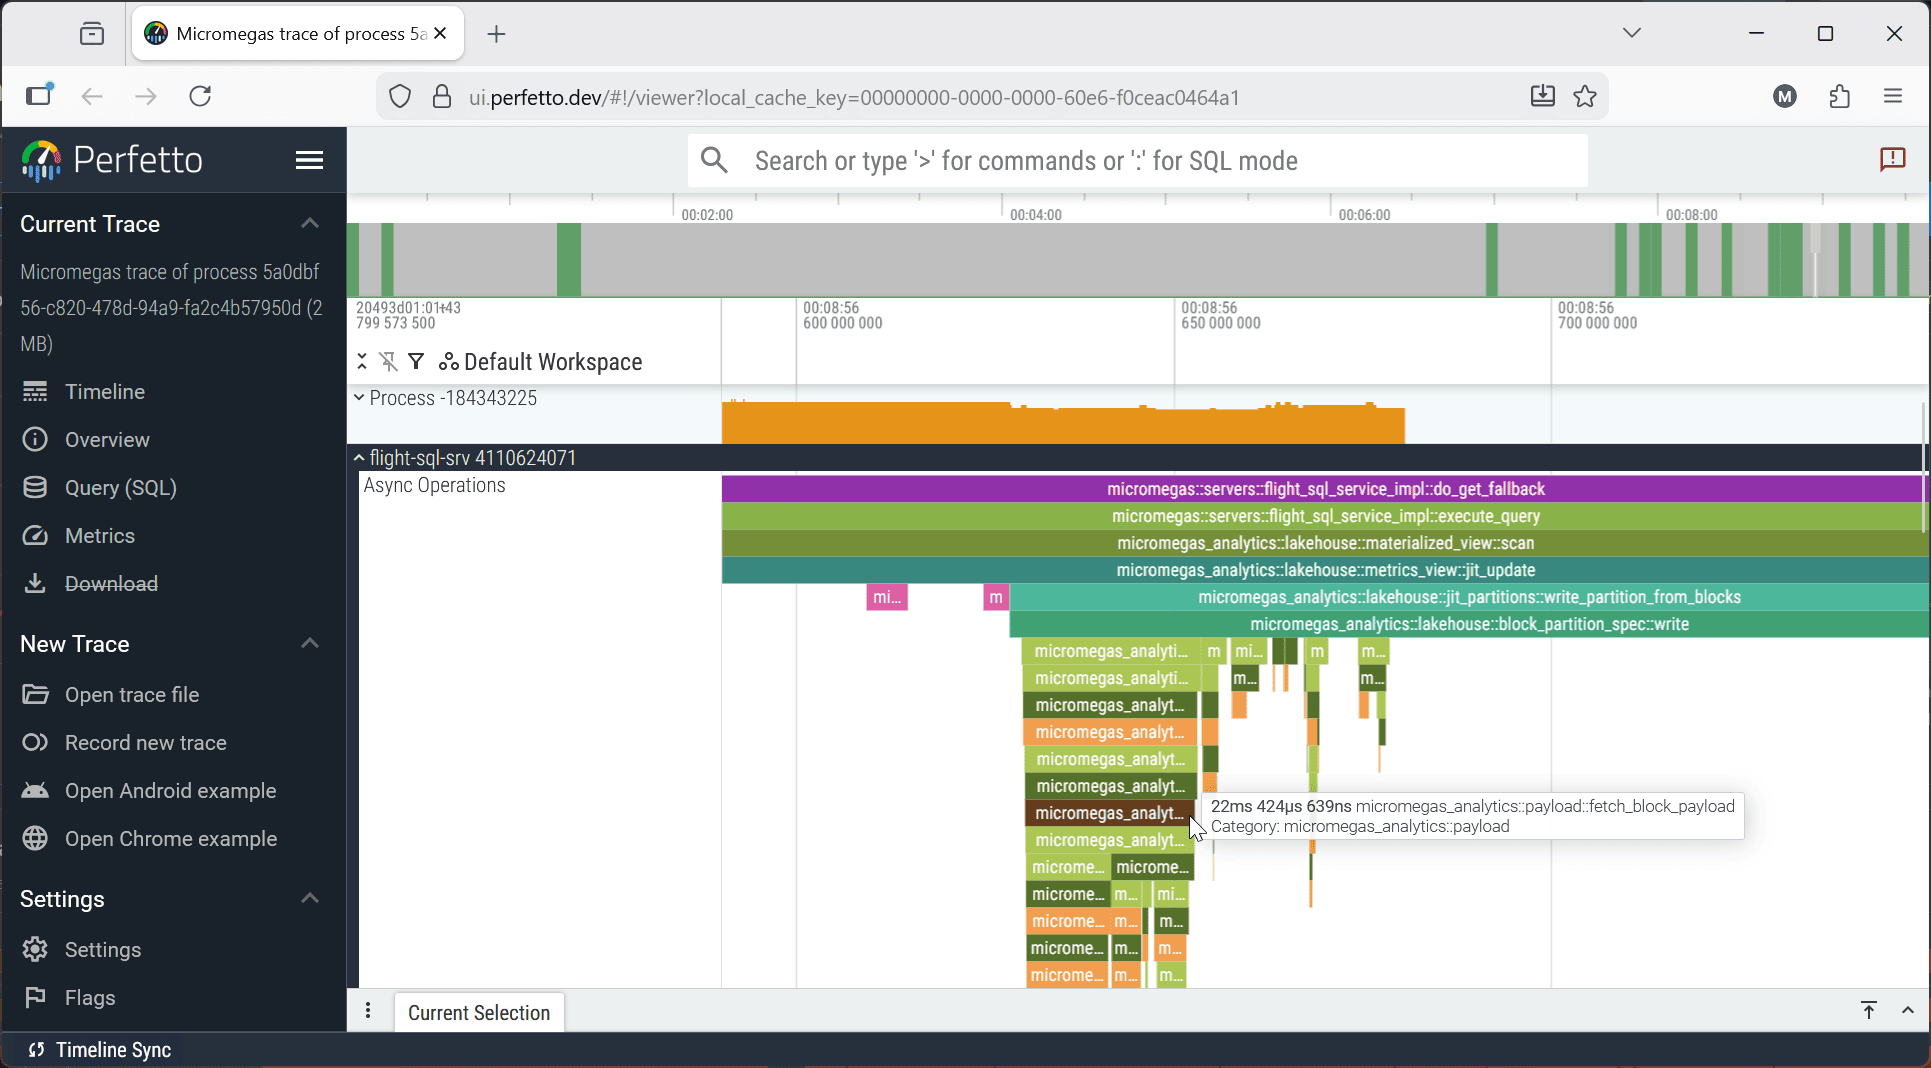This screenshot has width=1931, height=1068.
Task: Click the Async Operations track label
Action: coord(434,485)
